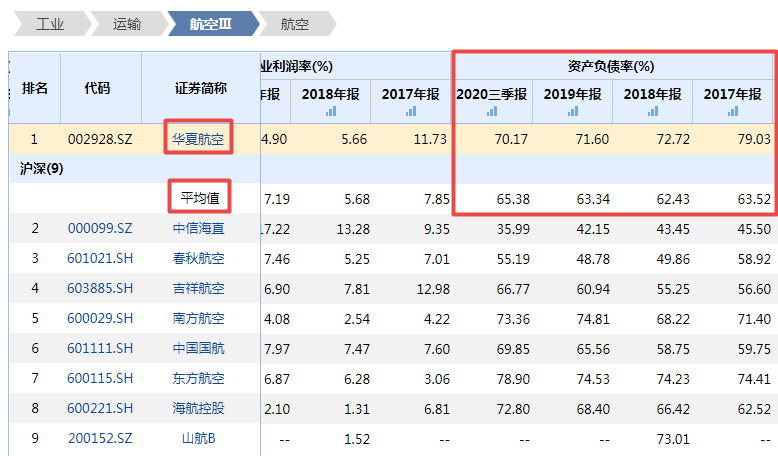Click chart icon under 资产负债率 2018年报
This screenshot has height=456, width=778.
(652, 112)
